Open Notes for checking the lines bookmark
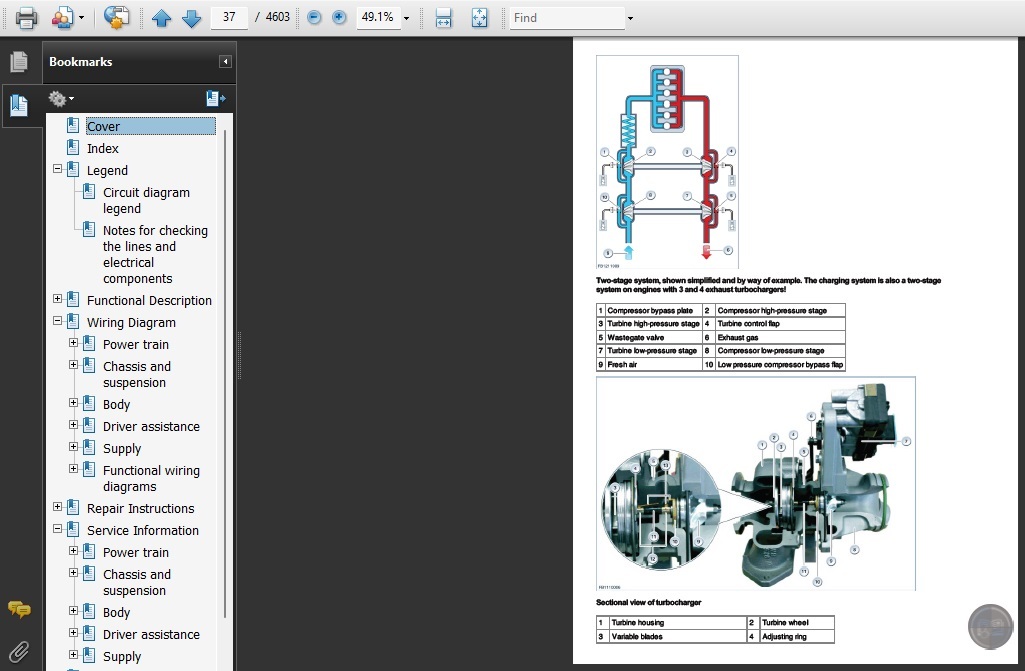 [x=155, y=254]
